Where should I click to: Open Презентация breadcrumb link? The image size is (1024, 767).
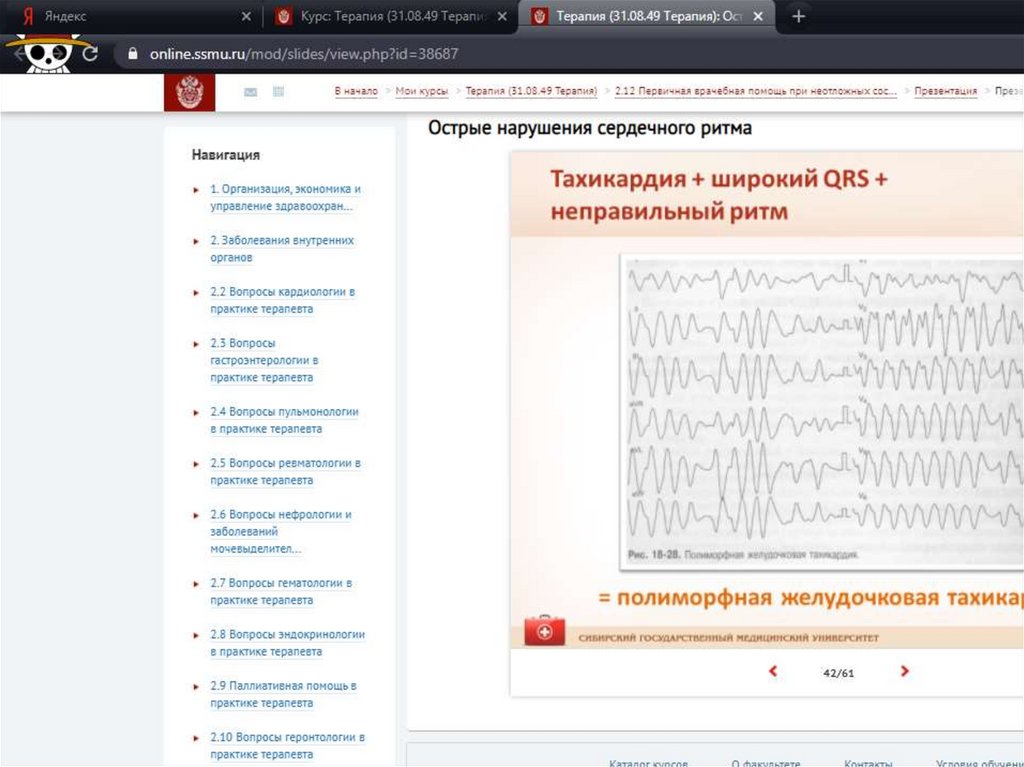point(946,91)
